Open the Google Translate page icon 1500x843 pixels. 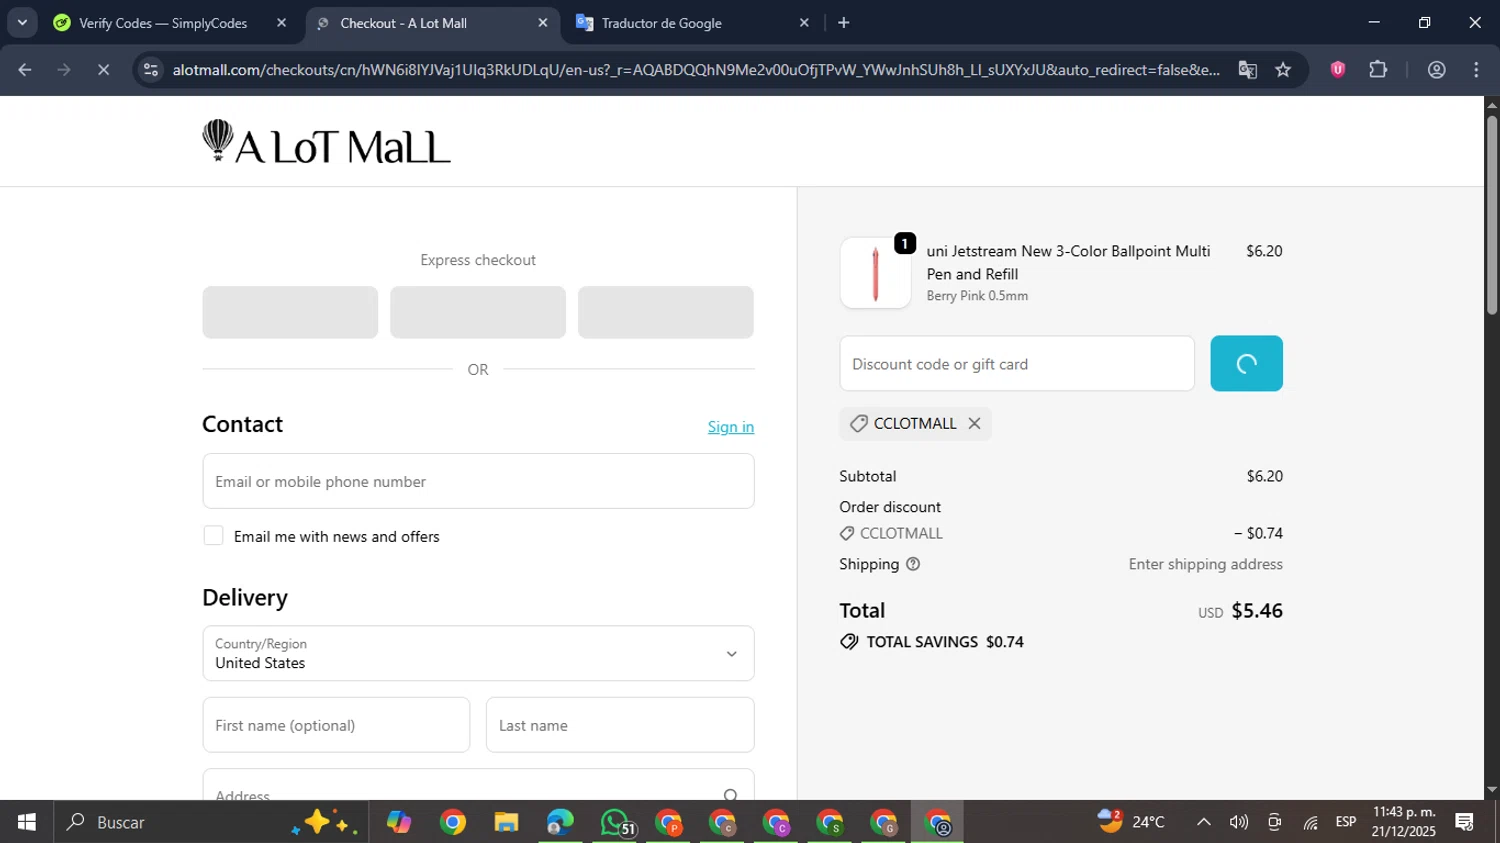click(x=1247, y=70)
